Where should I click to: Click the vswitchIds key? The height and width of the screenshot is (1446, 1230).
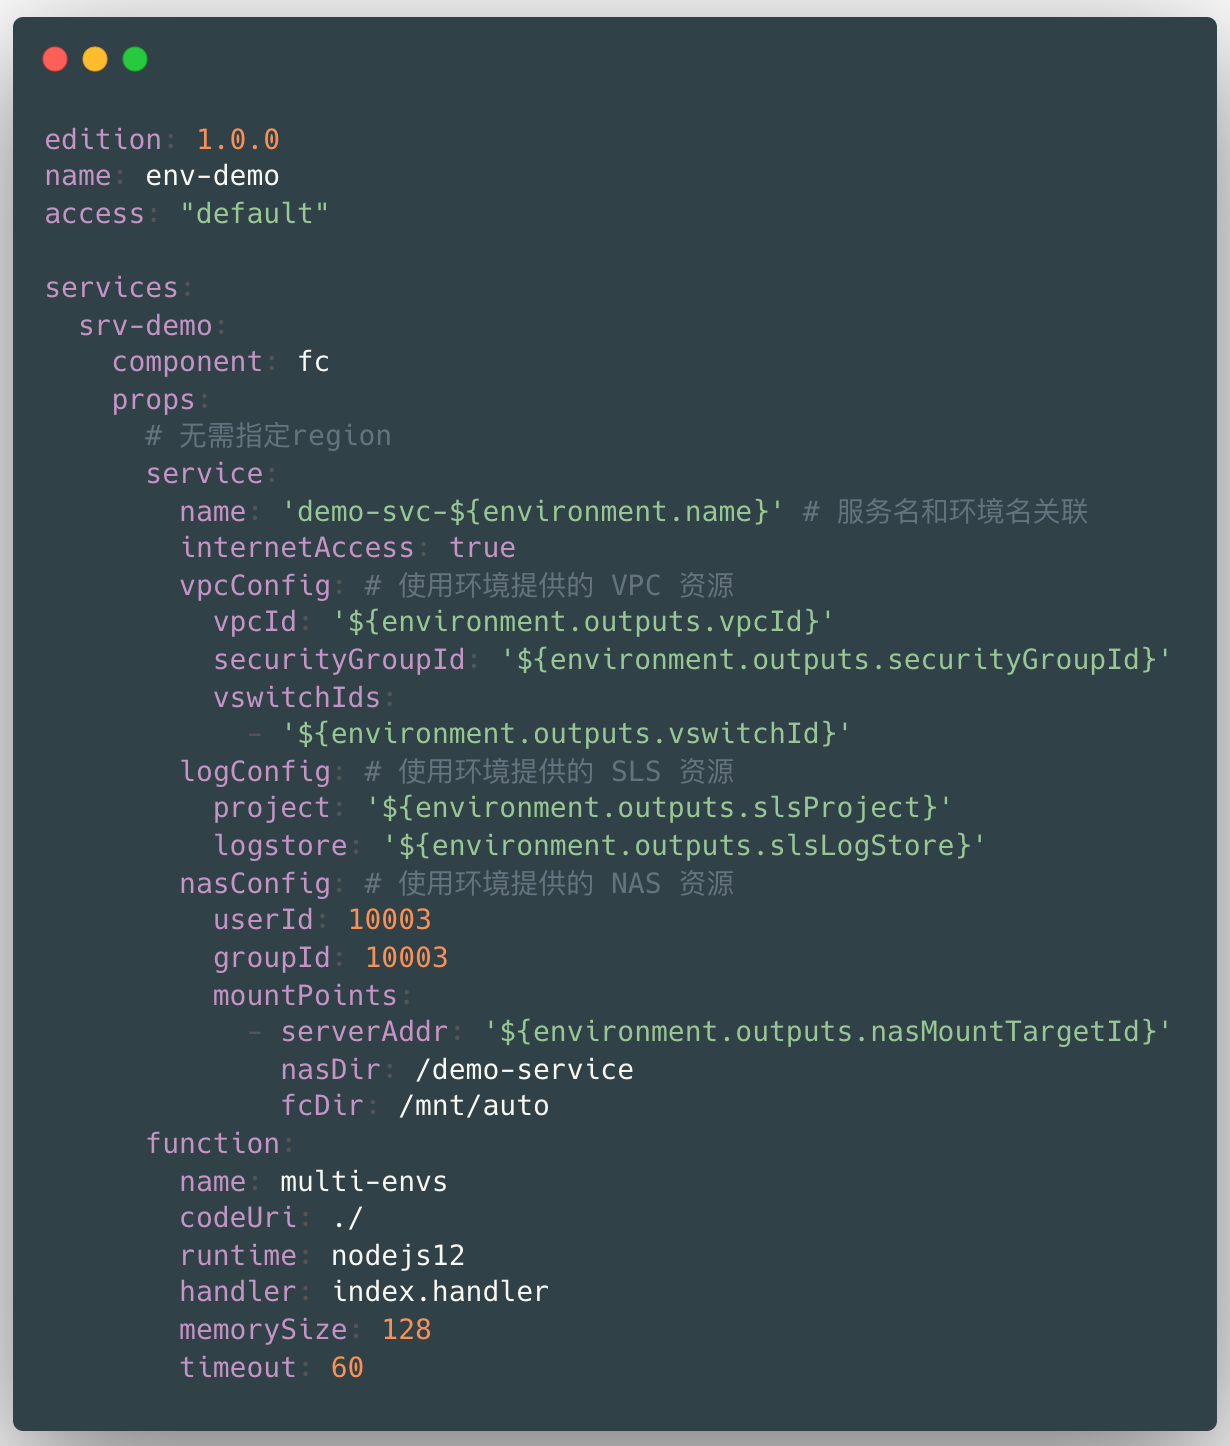[x=297, y=698]
